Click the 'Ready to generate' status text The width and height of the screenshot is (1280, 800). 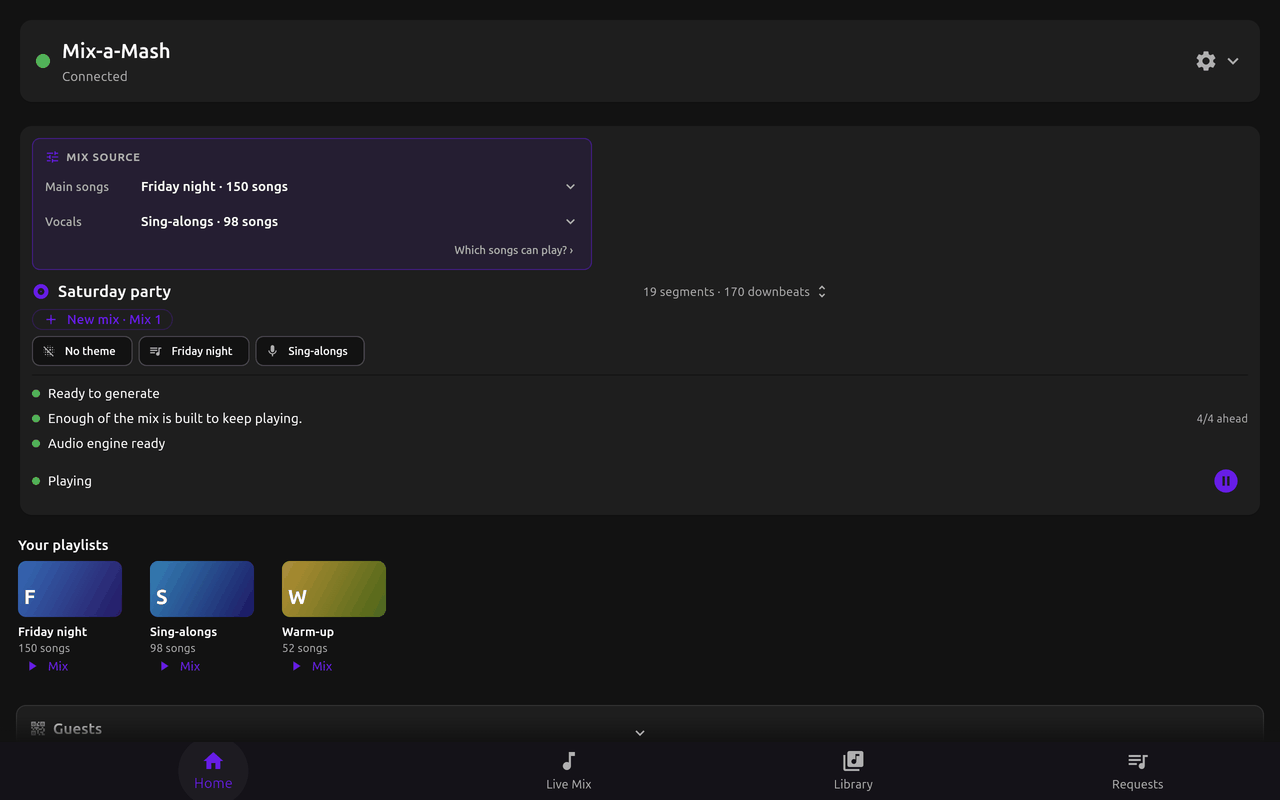coord(104,394)
